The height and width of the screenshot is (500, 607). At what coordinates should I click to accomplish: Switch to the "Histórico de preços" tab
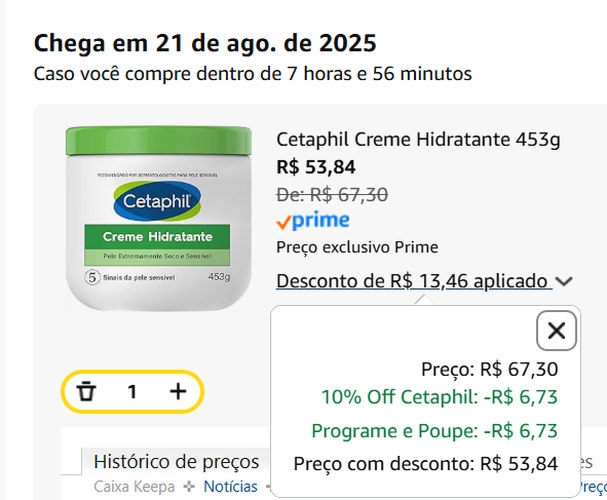(x=176, y=461)
